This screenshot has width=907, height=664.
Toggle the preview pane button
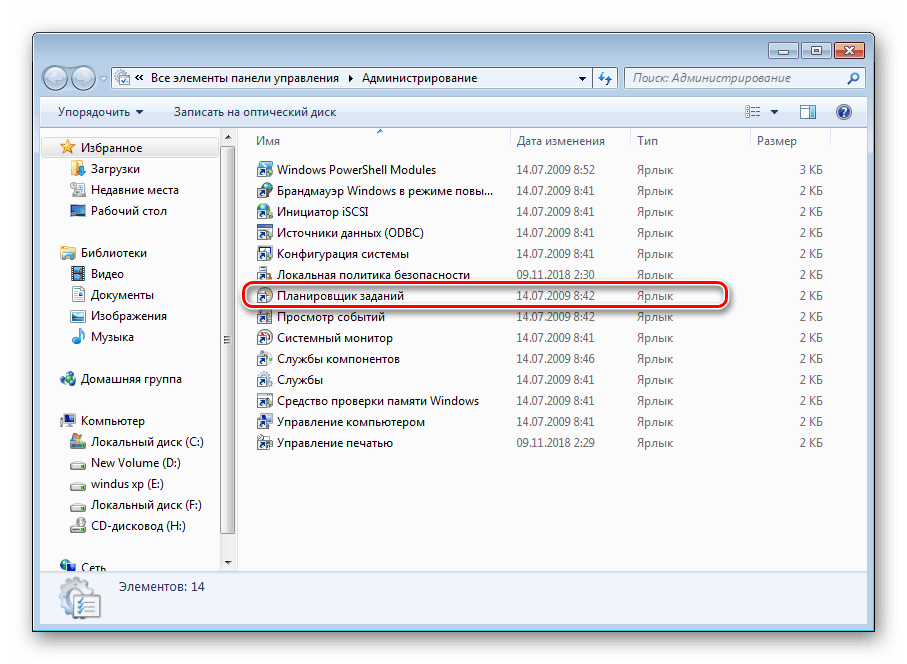(x=808, y=112)
